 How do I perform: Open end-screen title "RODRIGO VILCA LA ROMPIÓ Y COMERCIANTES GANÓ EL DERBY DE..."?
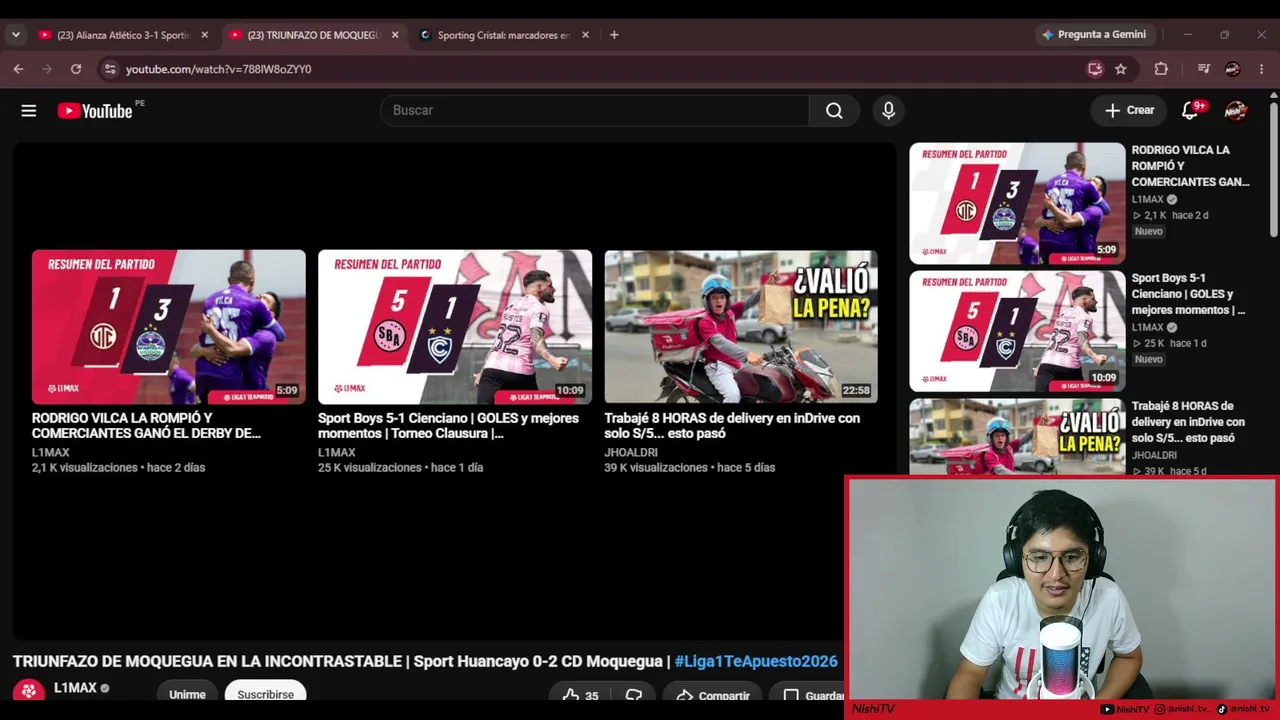tap(146, 426)
